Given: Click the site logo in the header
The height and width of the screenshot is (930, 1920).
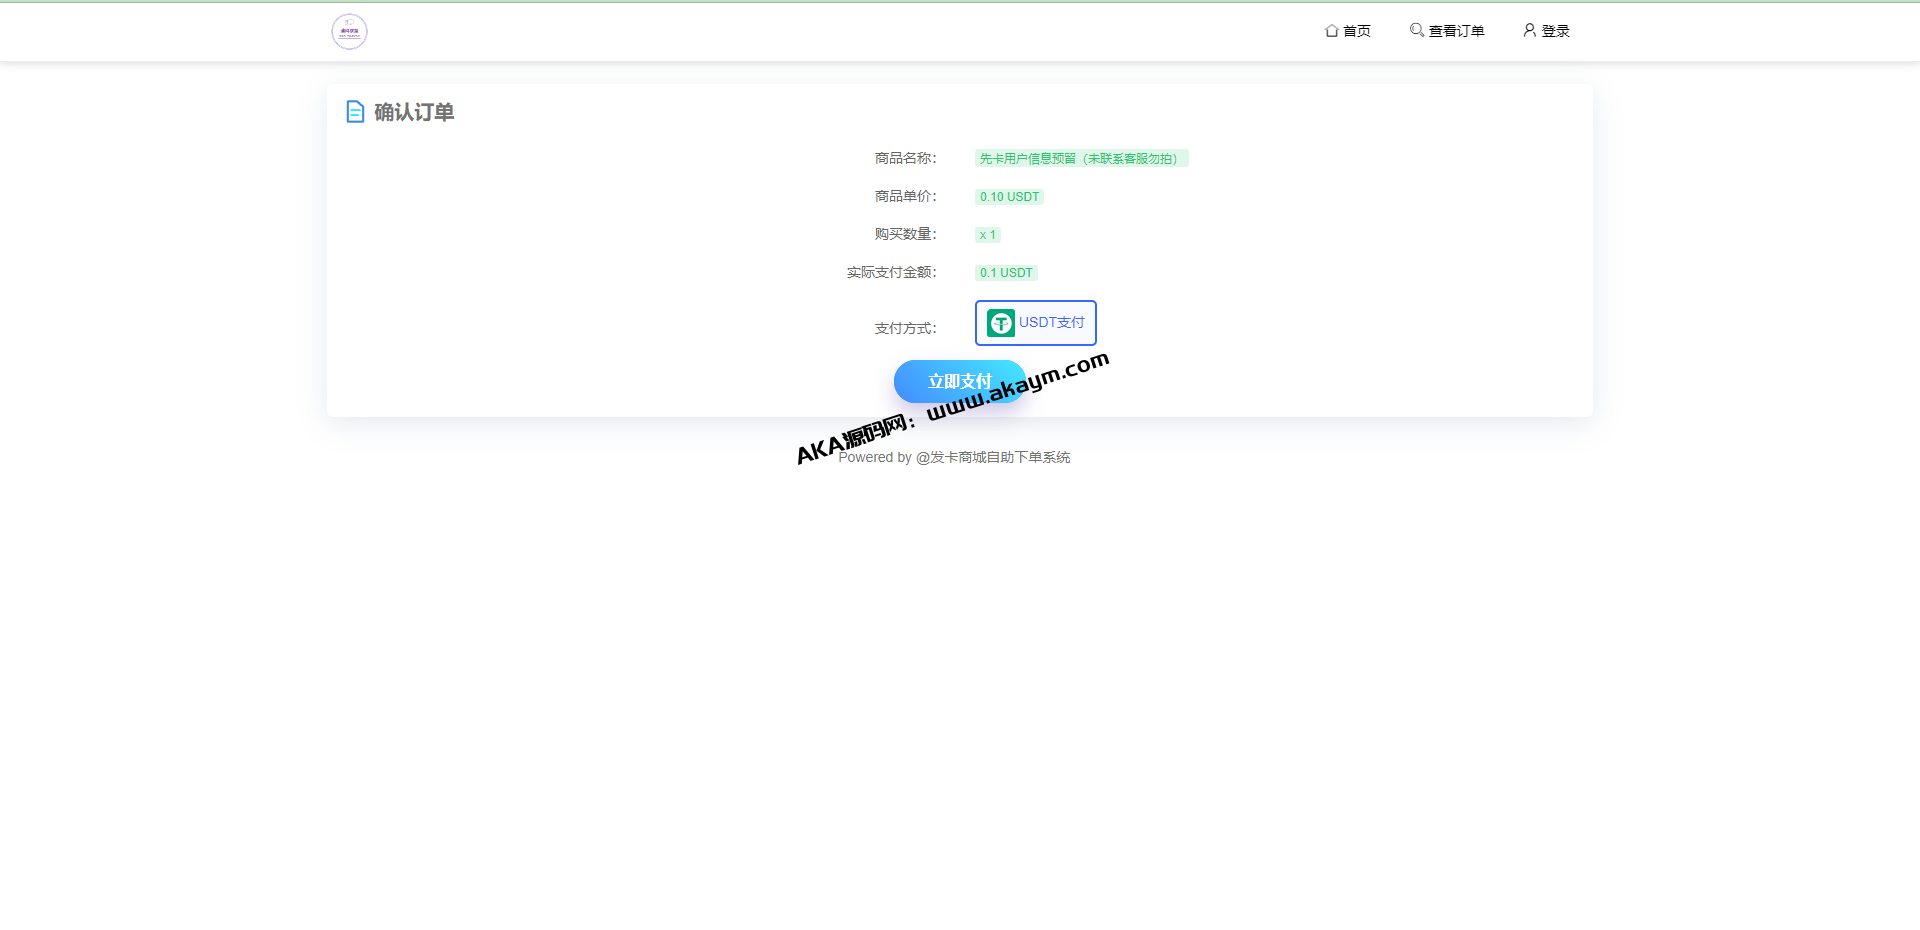Looking at the screenshot, I should [x=349, y=32].
